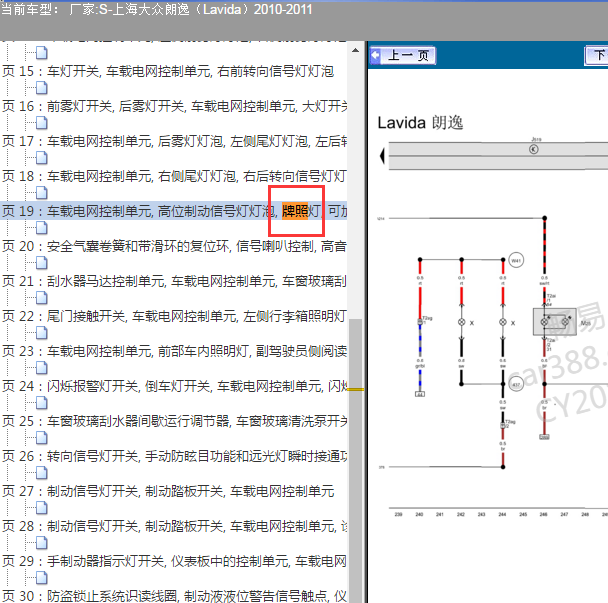The height and width of the screenshot is (603, 608).
Task: Click document icon under page 27
Action: pyautogui.click(x=41, y=508)
